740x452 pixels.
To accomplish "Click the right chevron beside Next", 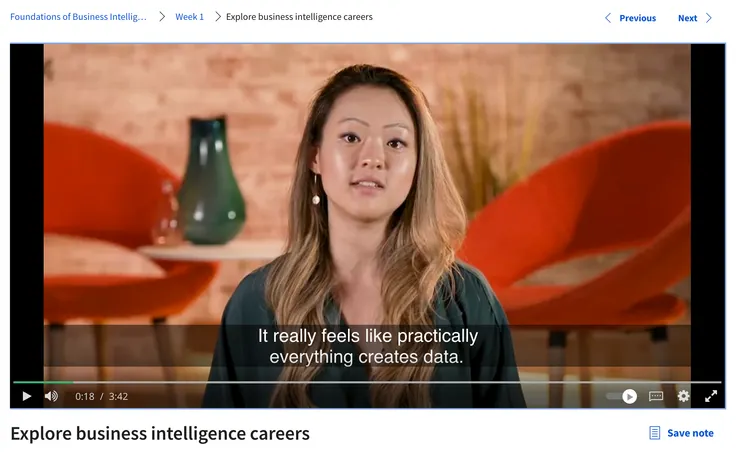I will click(708, 18).
